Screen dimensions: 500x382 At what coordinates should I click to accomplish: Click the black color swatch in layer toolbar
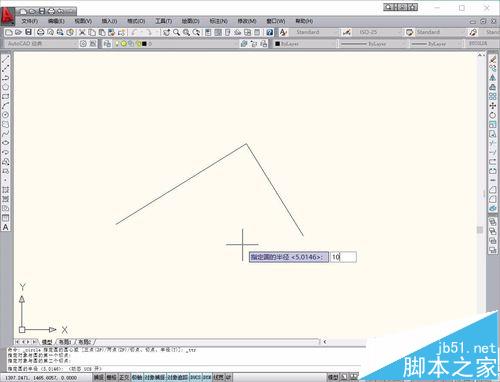pos(144,44)
